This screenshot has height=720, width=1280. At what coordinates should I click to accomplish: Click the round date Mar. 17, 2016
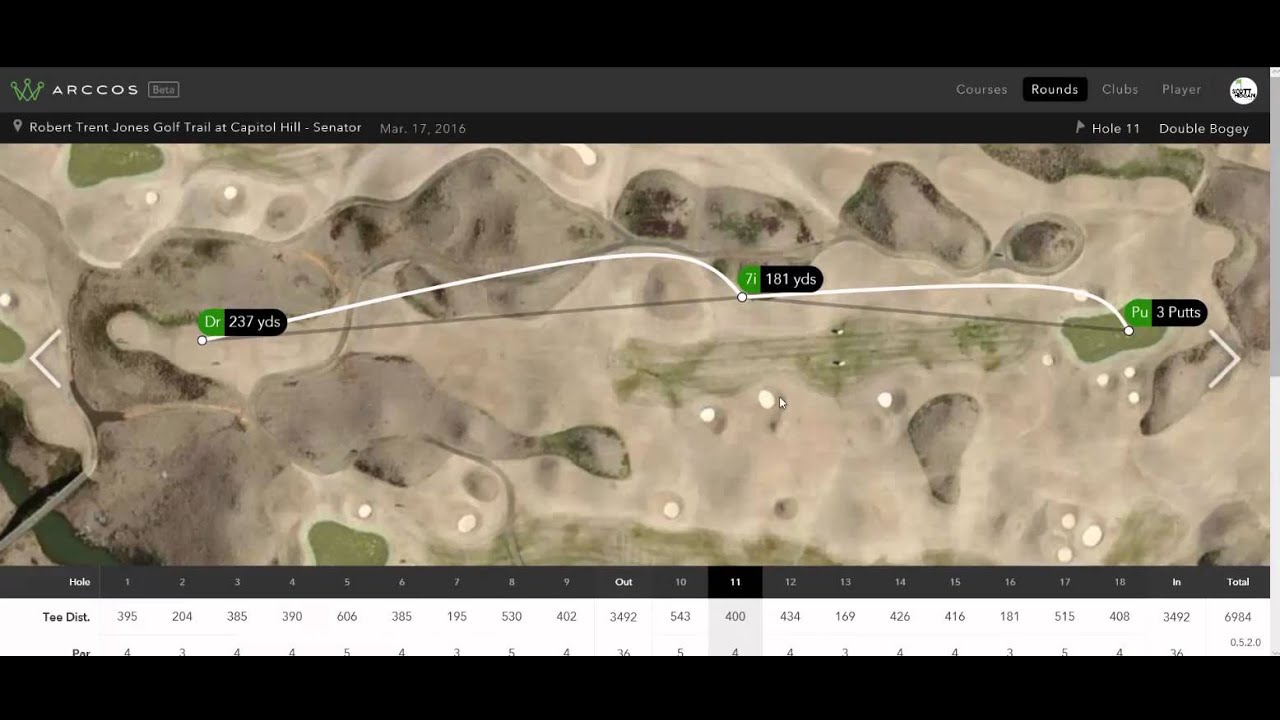[423, 128]
